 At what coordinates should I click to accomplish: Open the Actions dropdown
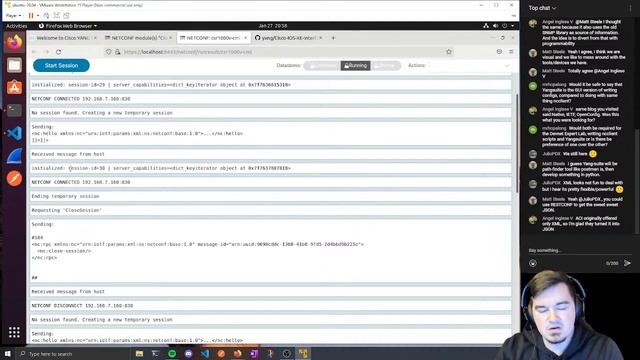469,65
